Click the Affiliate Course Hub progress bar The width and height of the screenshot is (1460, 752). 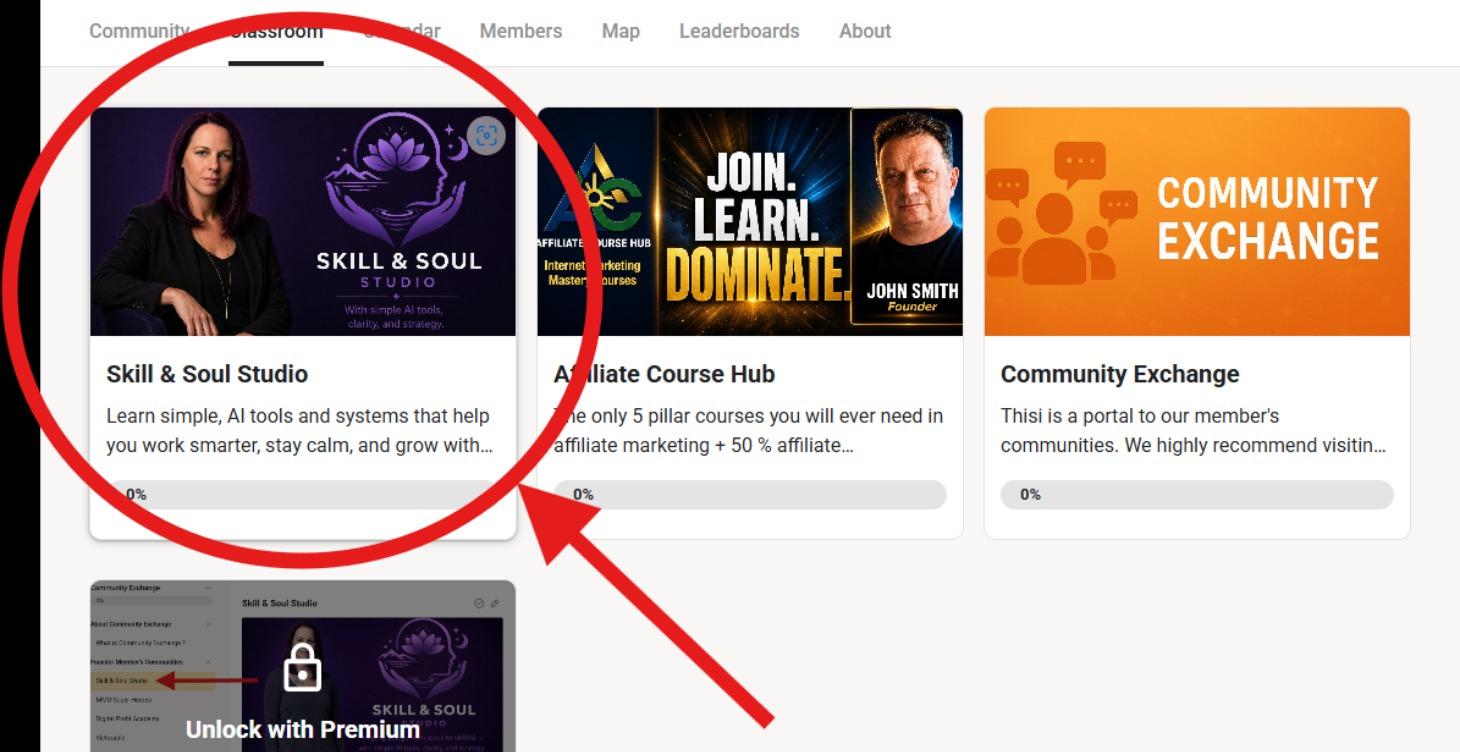pos(750,494)
